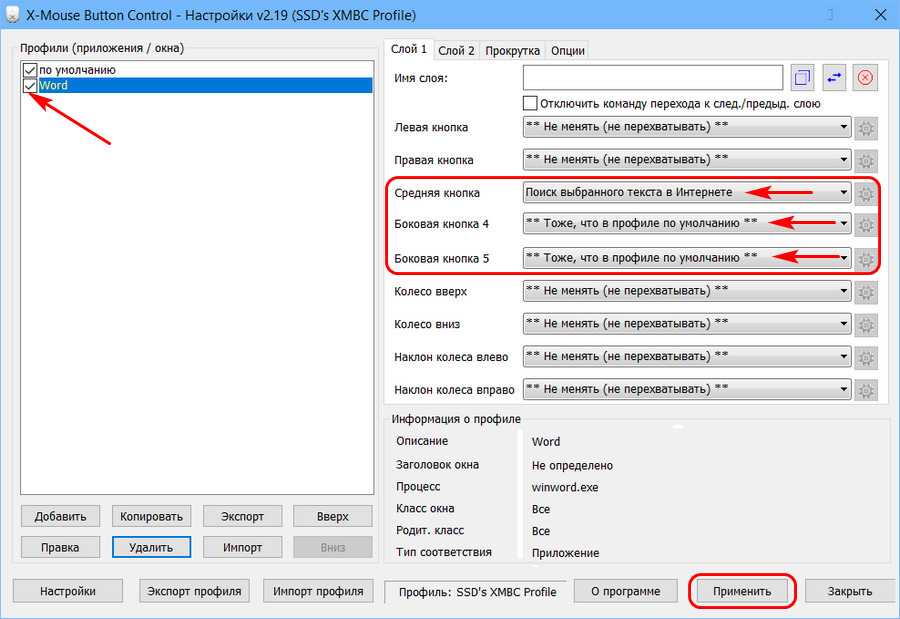The image size is (900, 619).
Task: Click the X-Mouse Button Control title icon
Action: coord(12,14)
